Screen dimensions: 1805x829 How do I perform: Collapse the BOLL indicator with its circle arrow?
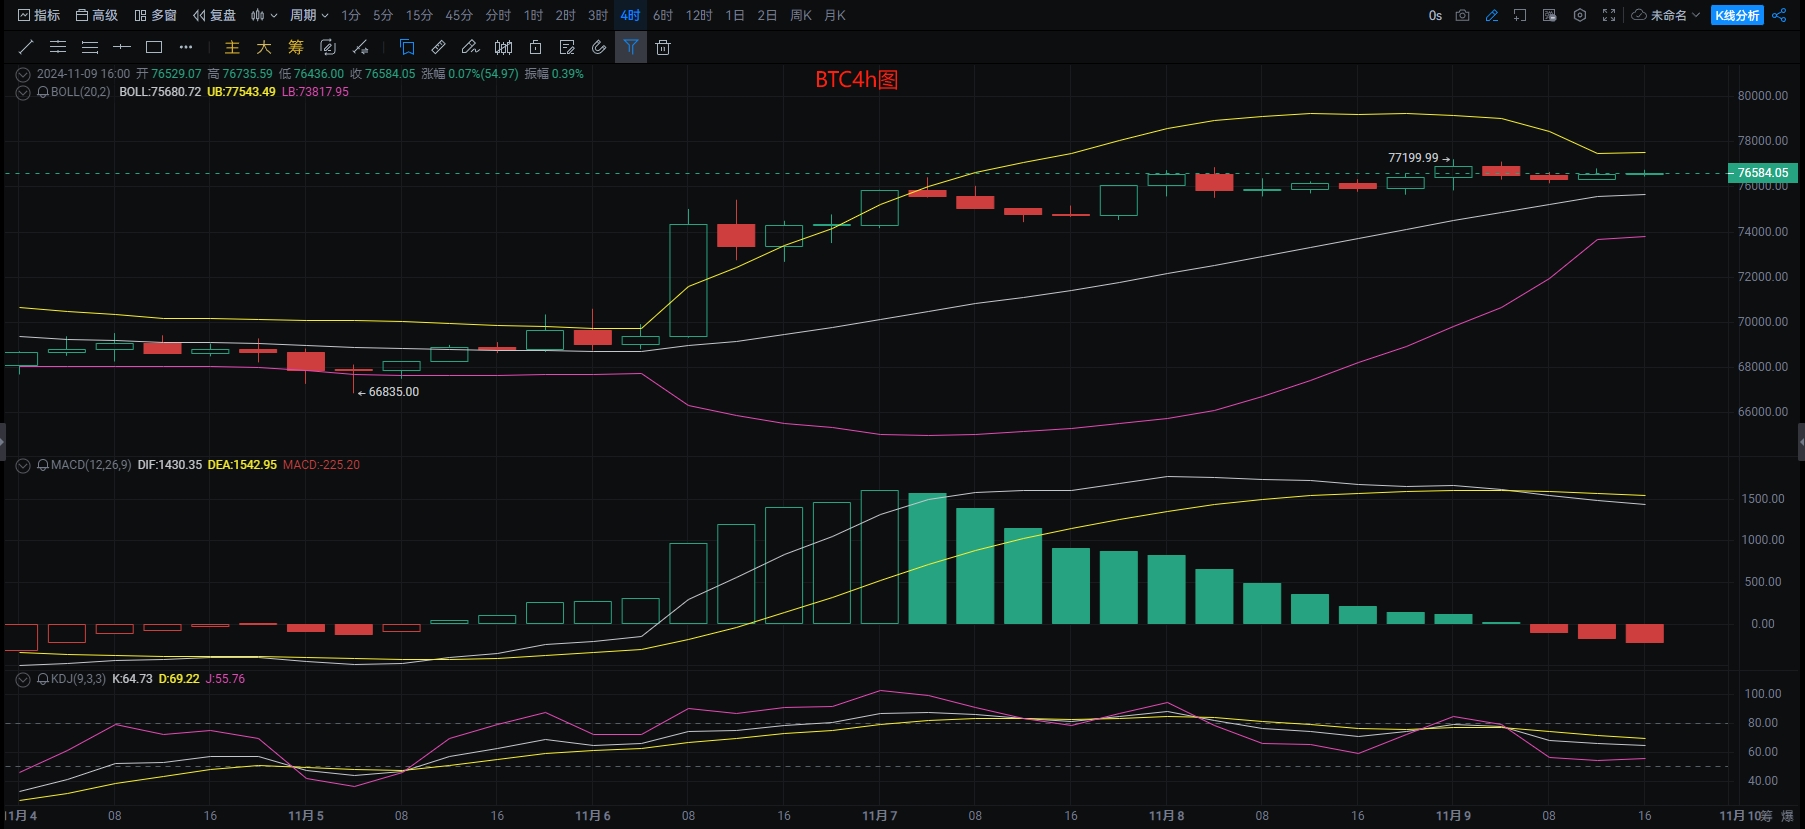tap(23, 92)
